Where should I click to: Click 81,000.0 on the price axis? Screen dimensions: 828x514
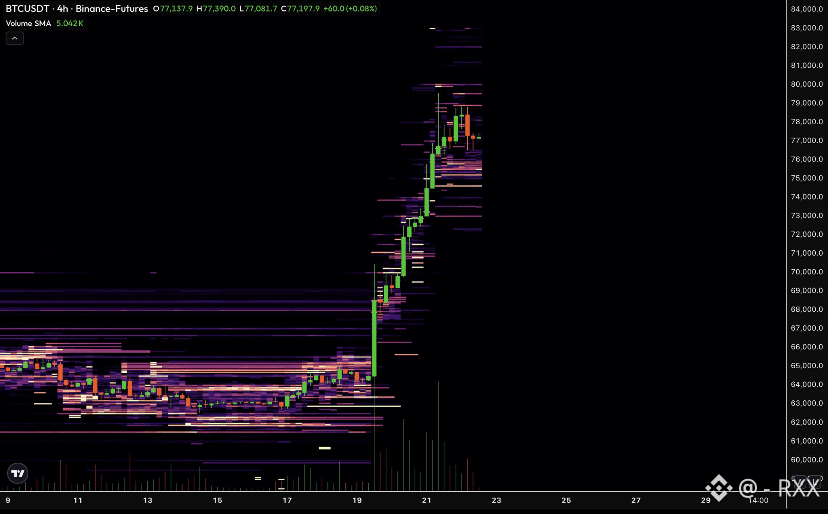[x=806, y=65]
